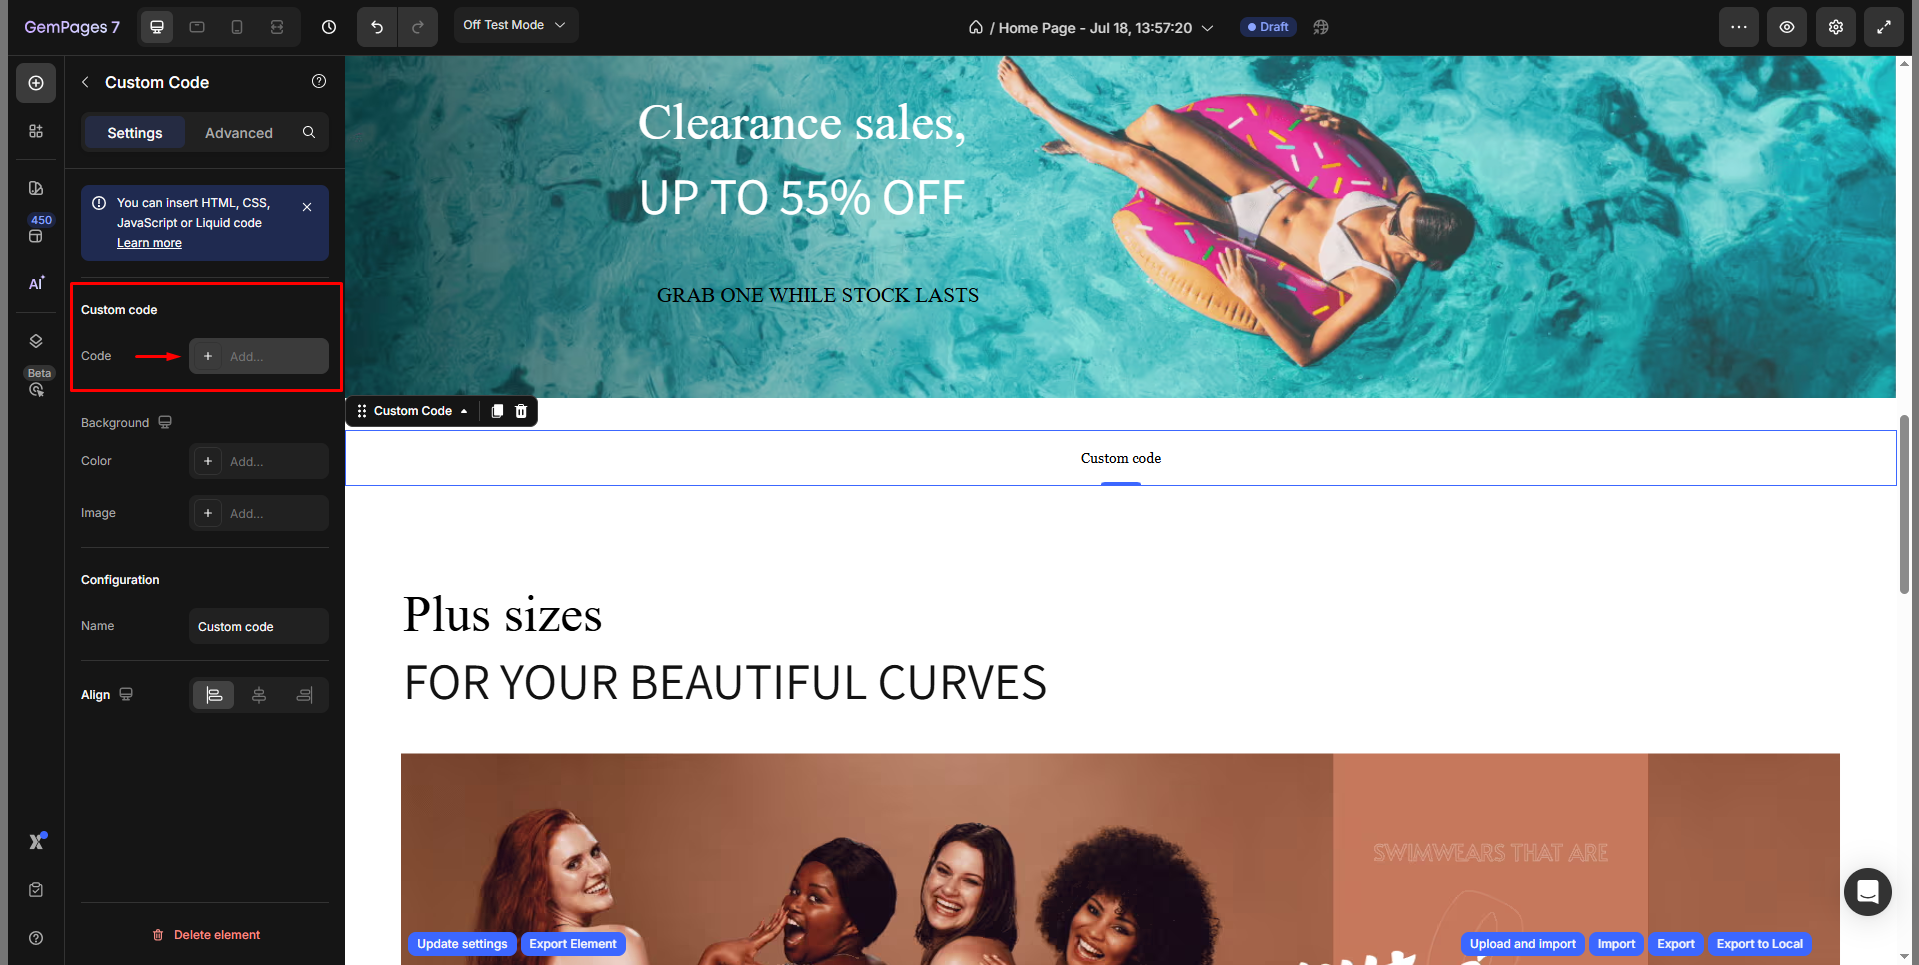Select align center option

point(259,695)
